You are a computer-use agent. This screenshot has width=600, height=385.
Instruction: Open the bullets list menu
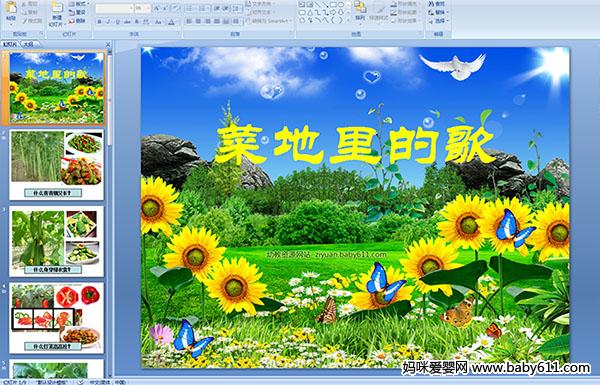click(x=191, y=8)
